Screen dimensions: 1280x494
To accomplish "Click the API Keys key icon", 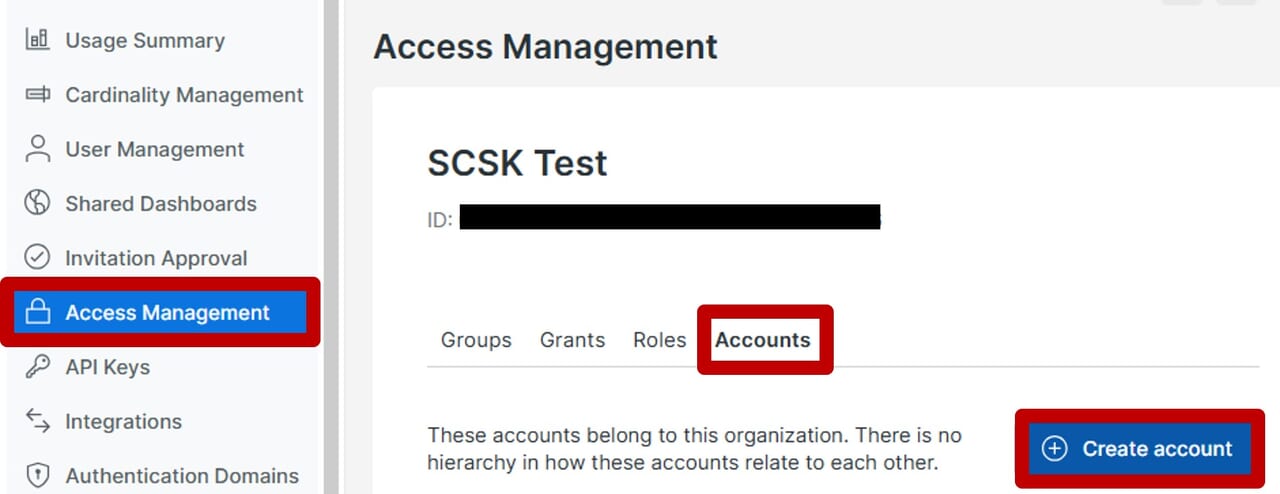I will point(37,367).
